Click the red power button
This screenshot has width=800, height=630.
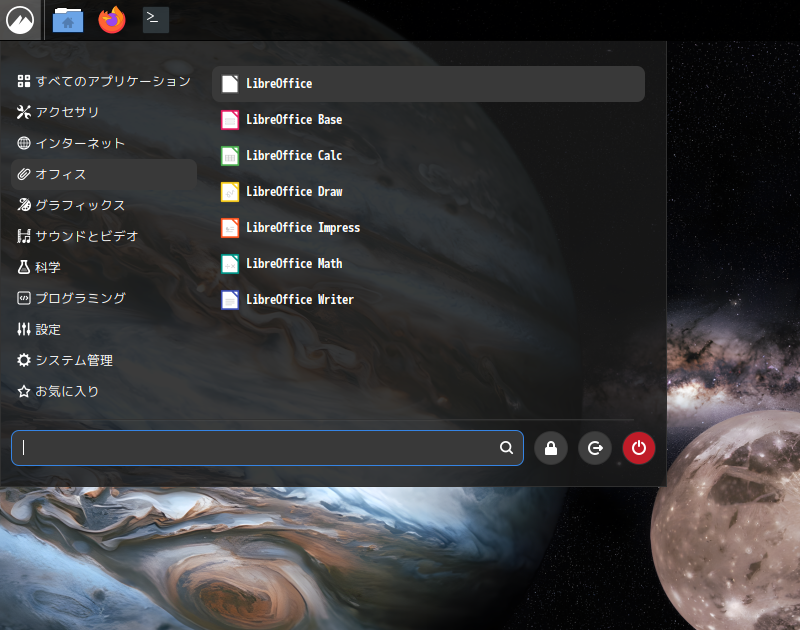click(x=639, y=448)
